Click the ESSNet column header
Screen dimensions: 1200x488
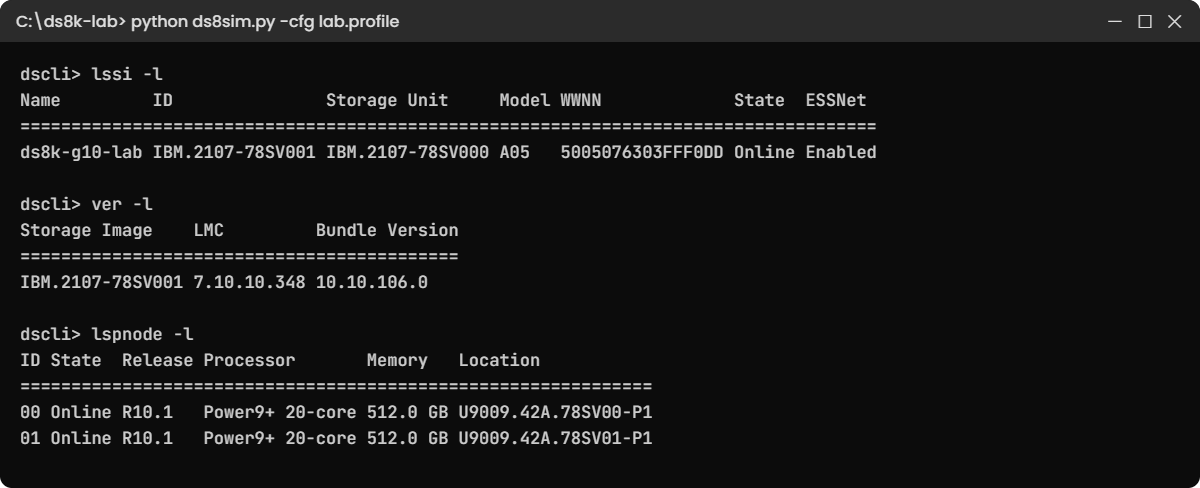pos(836,100)
